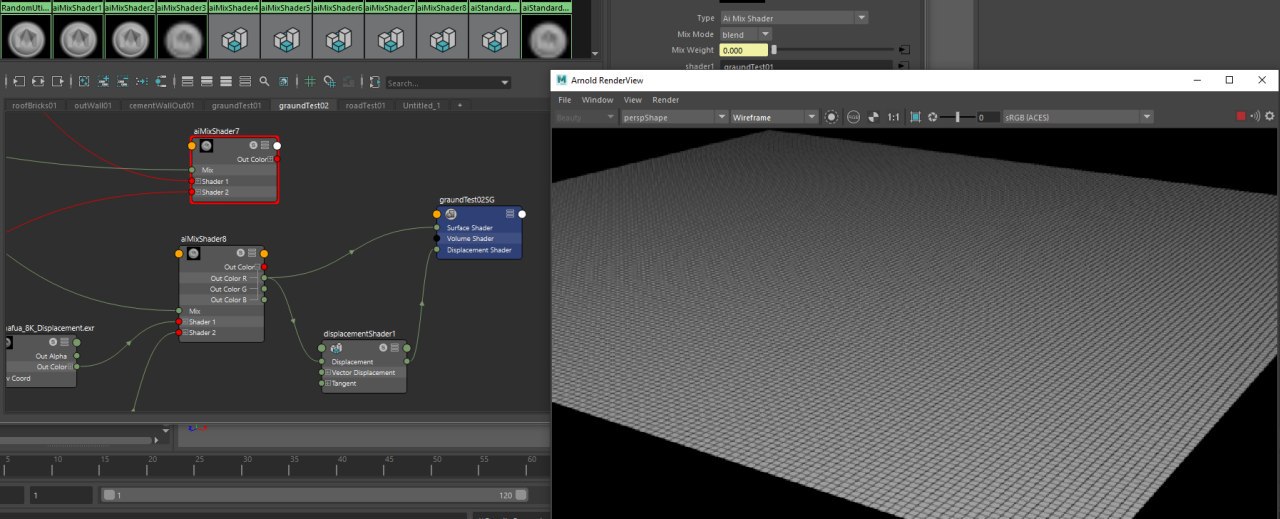Set nodes to connected view mode
1280x519 pixels.
(x=206, y=82)
